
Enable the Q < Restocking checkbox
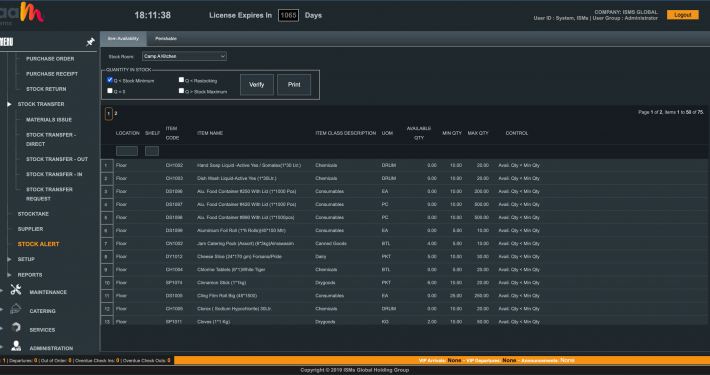coord(181,80)
